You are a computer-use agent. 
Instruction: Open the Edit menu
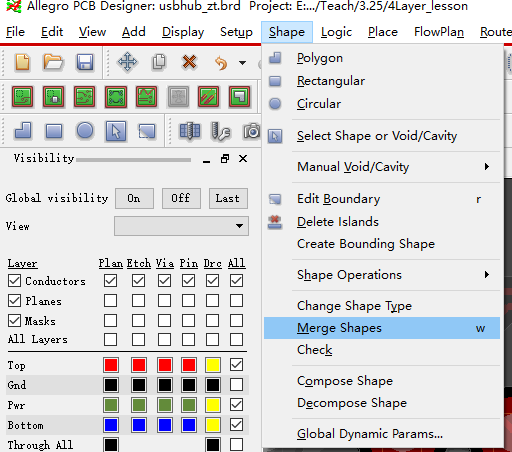point(52,32)
